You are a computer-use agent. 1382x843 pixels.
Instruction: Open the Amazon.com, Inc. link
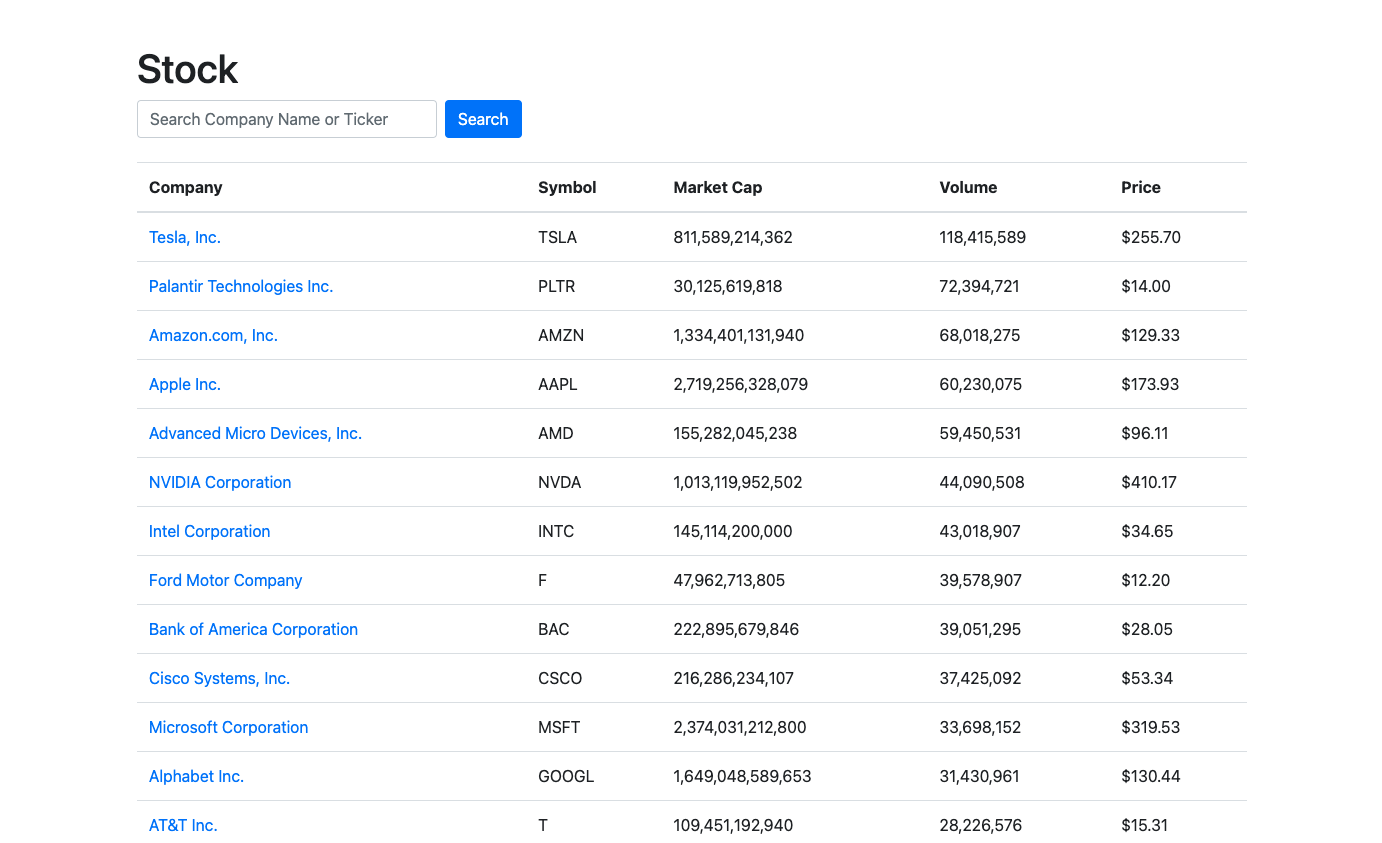pos(213,335)
